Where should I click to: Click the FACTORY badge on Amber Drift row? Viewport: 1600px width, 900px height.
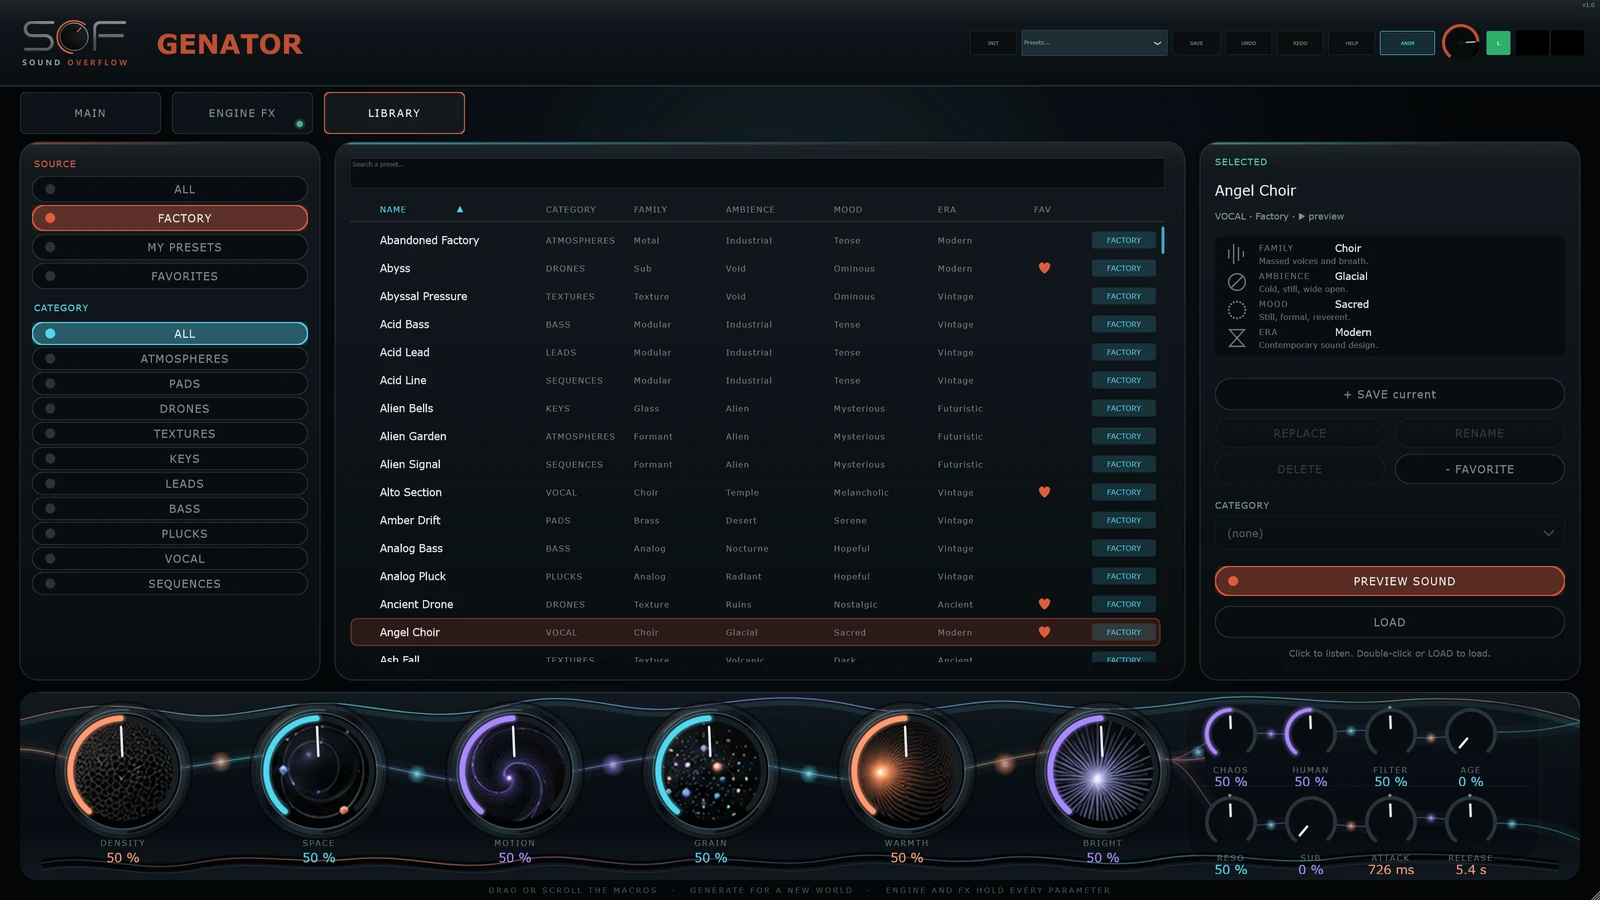tap(1124, 520)
